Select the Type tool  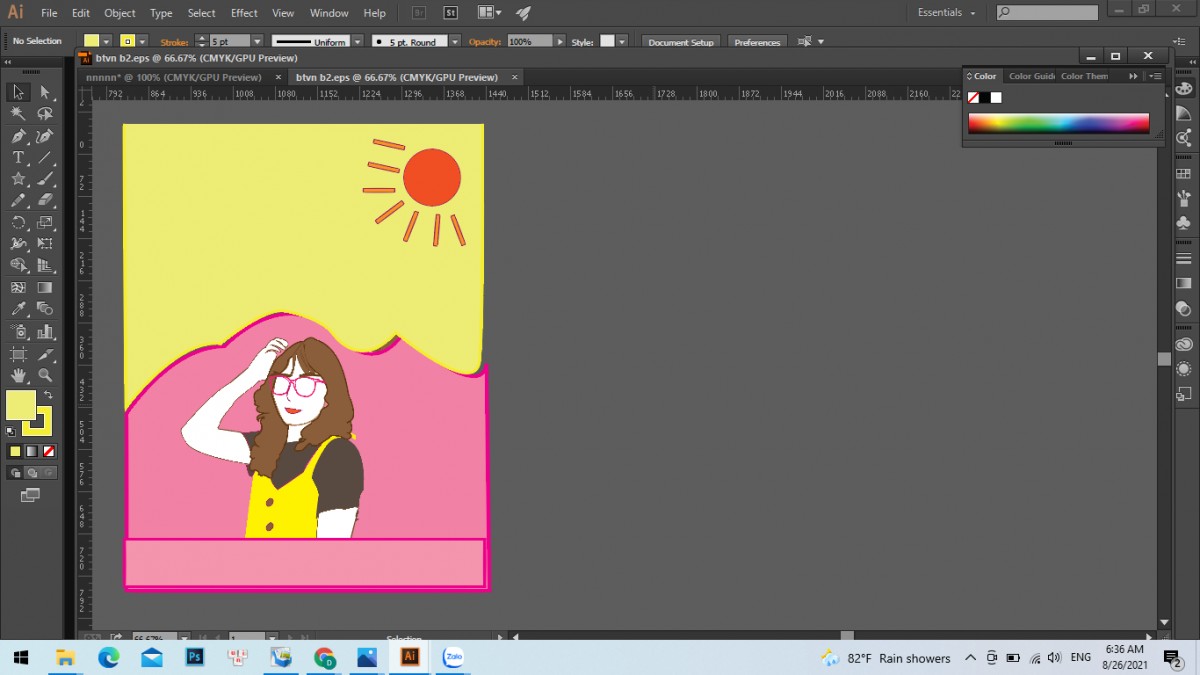click(x=18, y=158)
